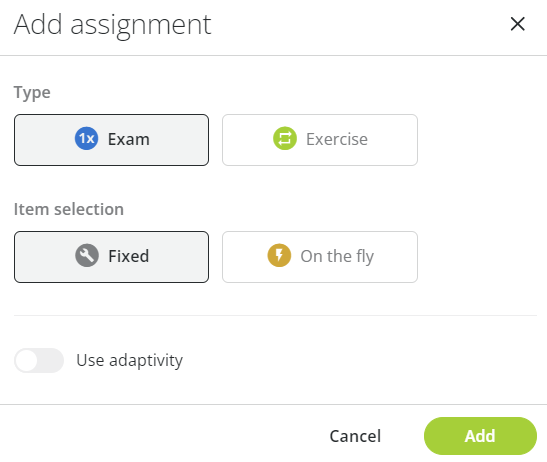Click the Type section heading
Image resolution: width=547 pixels, height=462 pixels.
pyautogui.click(x=32, y=93)
